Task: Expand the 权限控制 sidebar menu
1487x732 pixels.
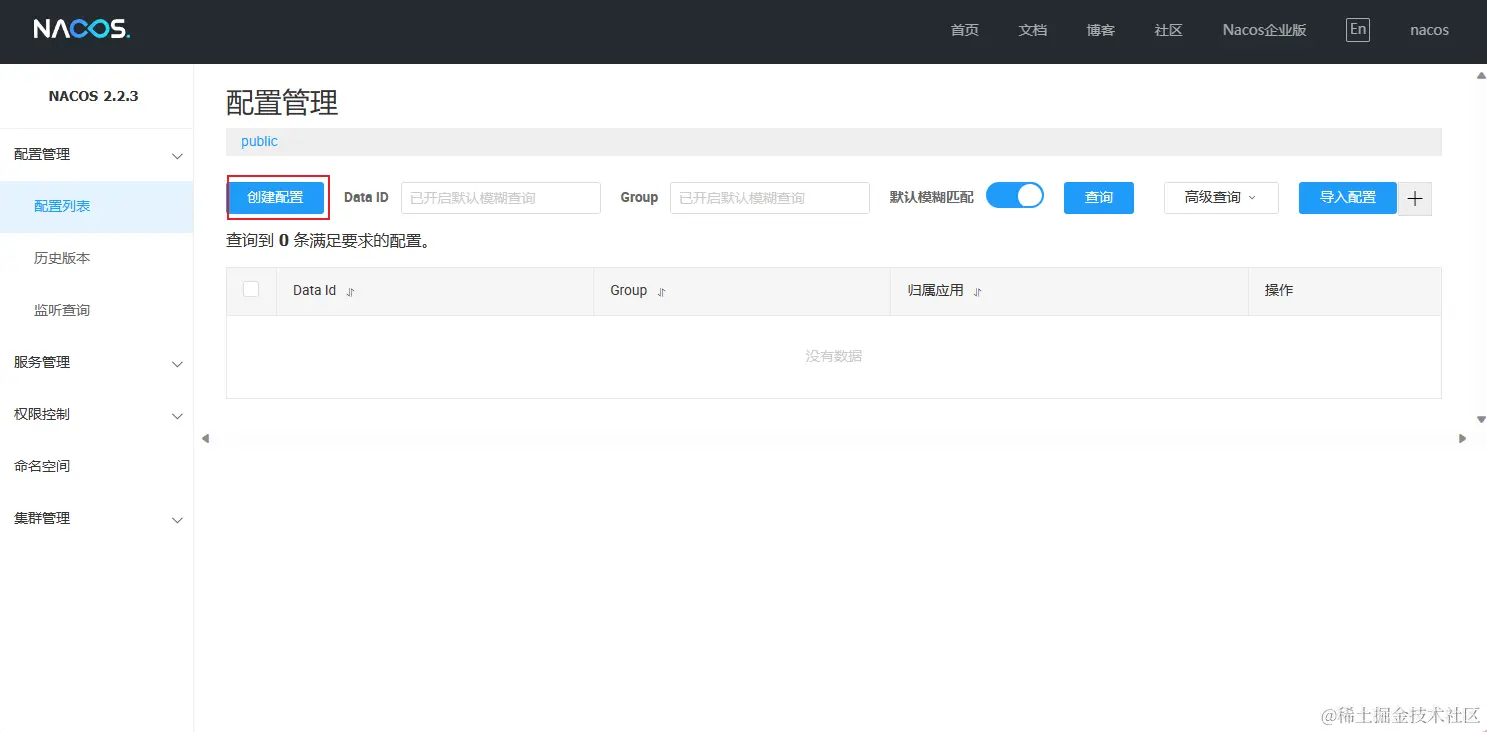Action: [x=97, y=415]
